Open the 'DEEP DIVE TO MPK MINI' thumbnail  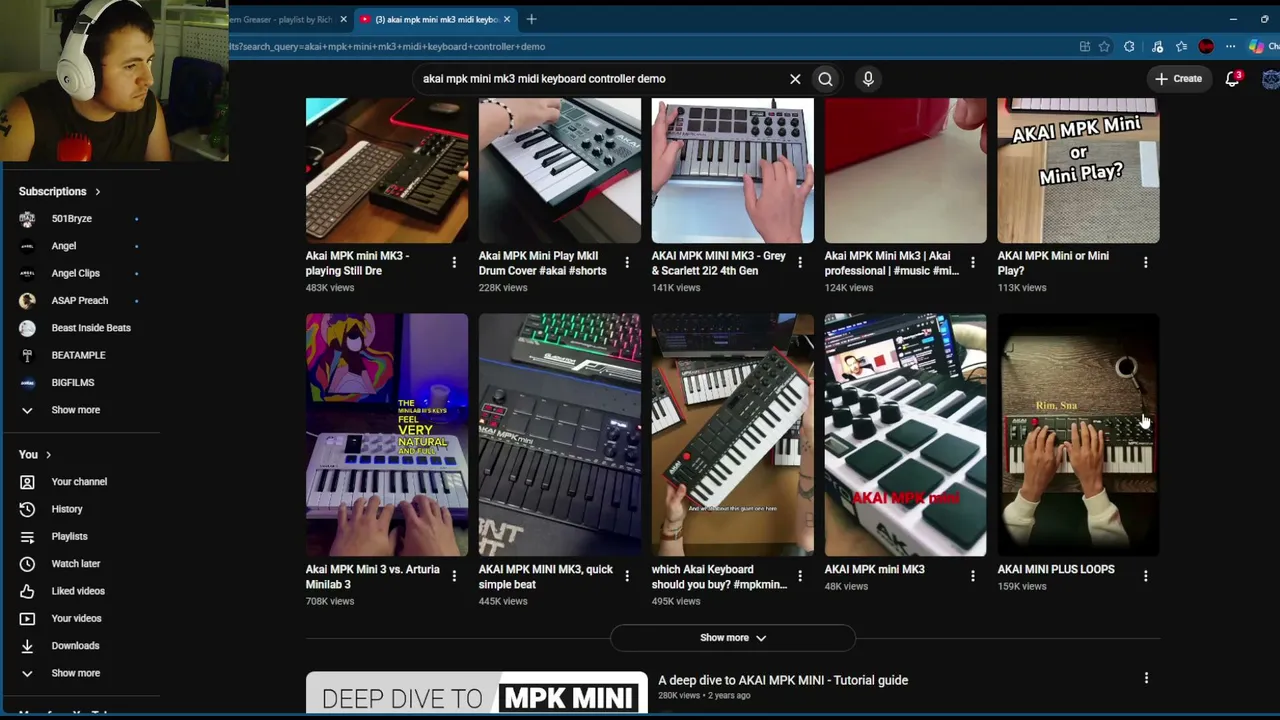tap(477, 694)
